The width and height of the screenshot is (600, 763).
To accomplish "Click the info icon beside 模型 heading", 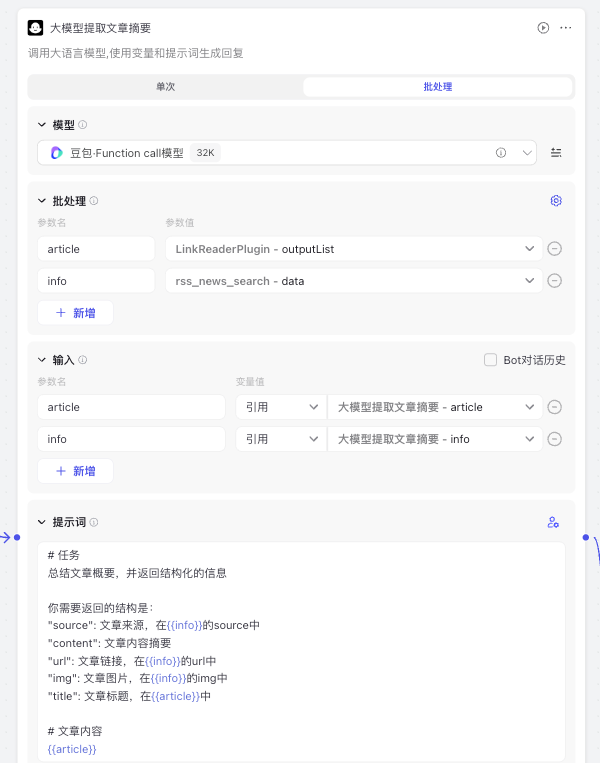I will tap(83, 125).
